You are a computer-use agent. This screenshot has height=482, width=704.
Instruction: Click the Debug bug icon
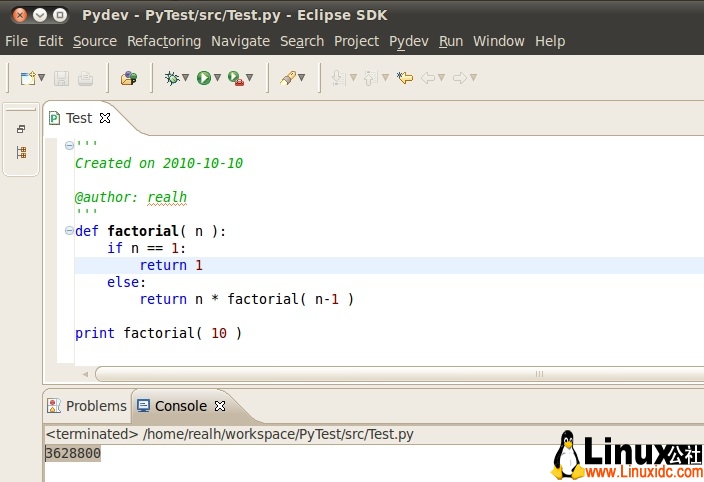(172, 78)
